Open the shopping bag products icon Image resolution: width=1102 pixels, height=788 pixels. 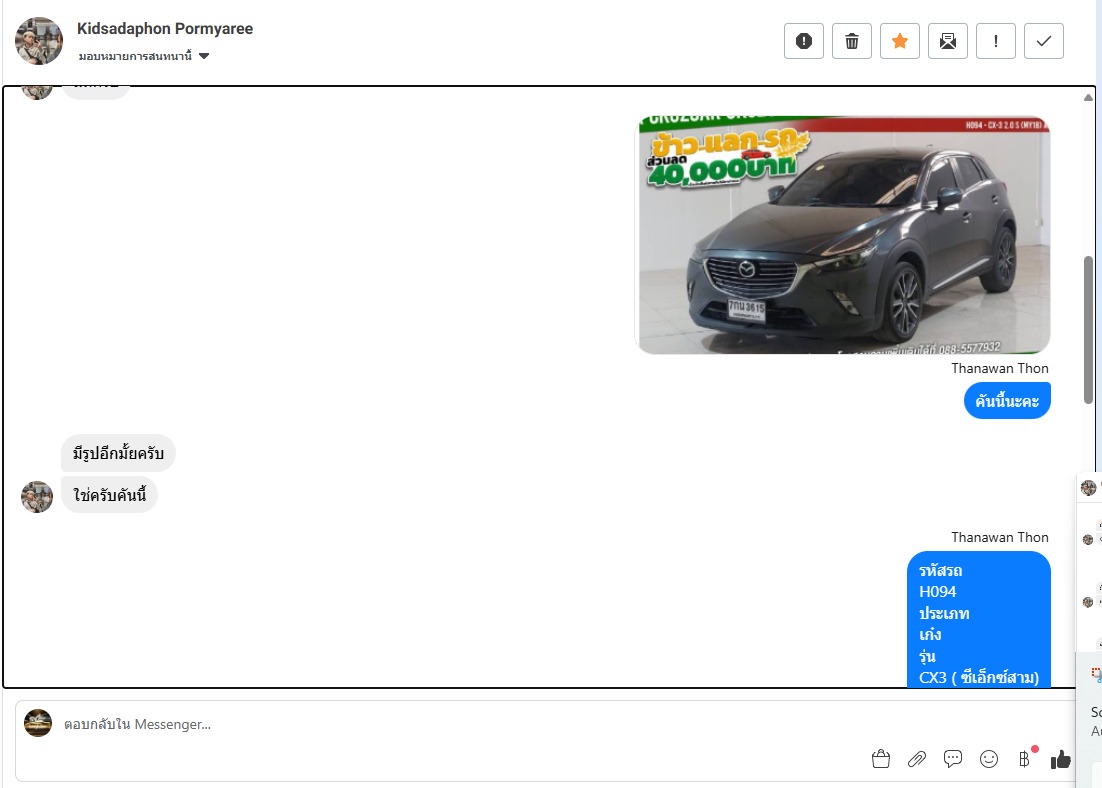click(x=881, y=759)
